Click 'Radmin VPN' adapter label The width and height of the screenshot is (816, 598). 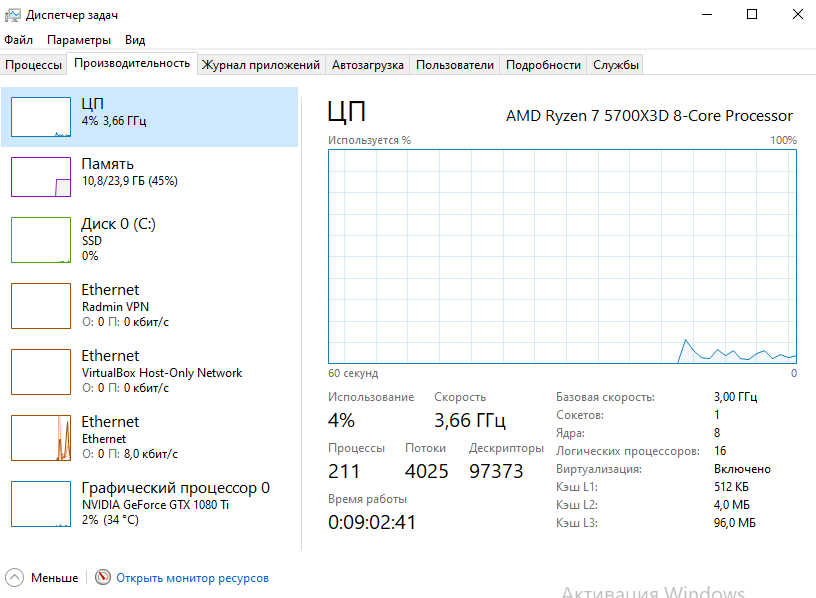(x=116, y=307)
